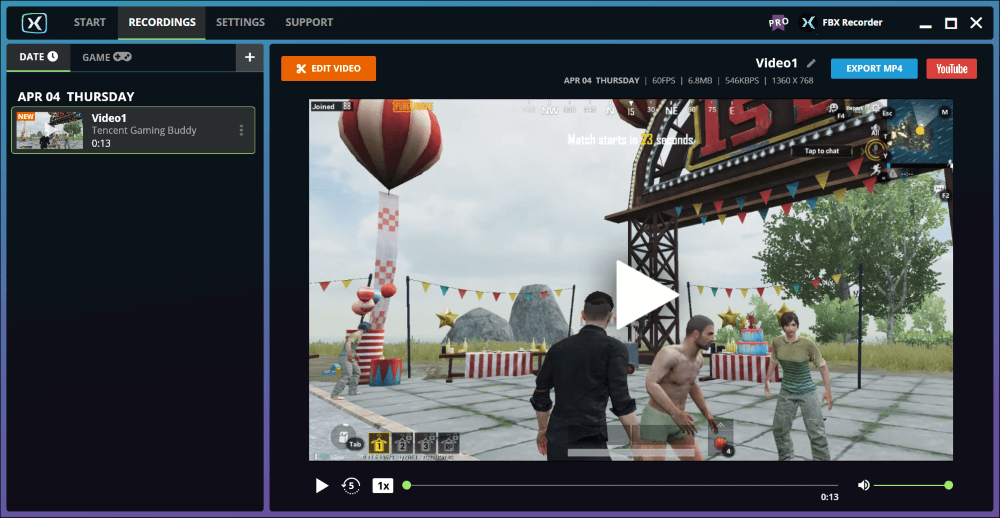This screenshot has width=1000, height=518.
Task: Click the pencil icon to rename Video1
Action: click(811, 63)
